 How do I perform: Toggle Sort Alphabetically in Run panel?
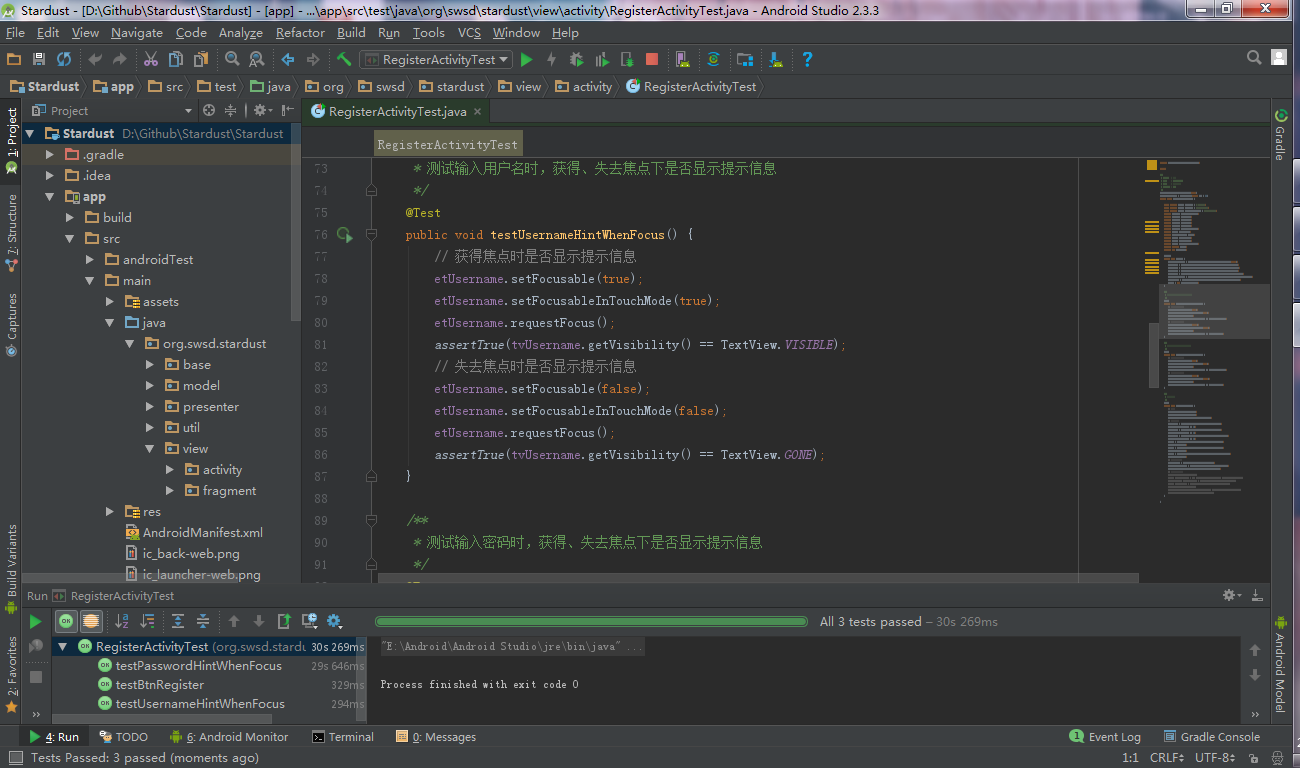[x=123, y=621]
